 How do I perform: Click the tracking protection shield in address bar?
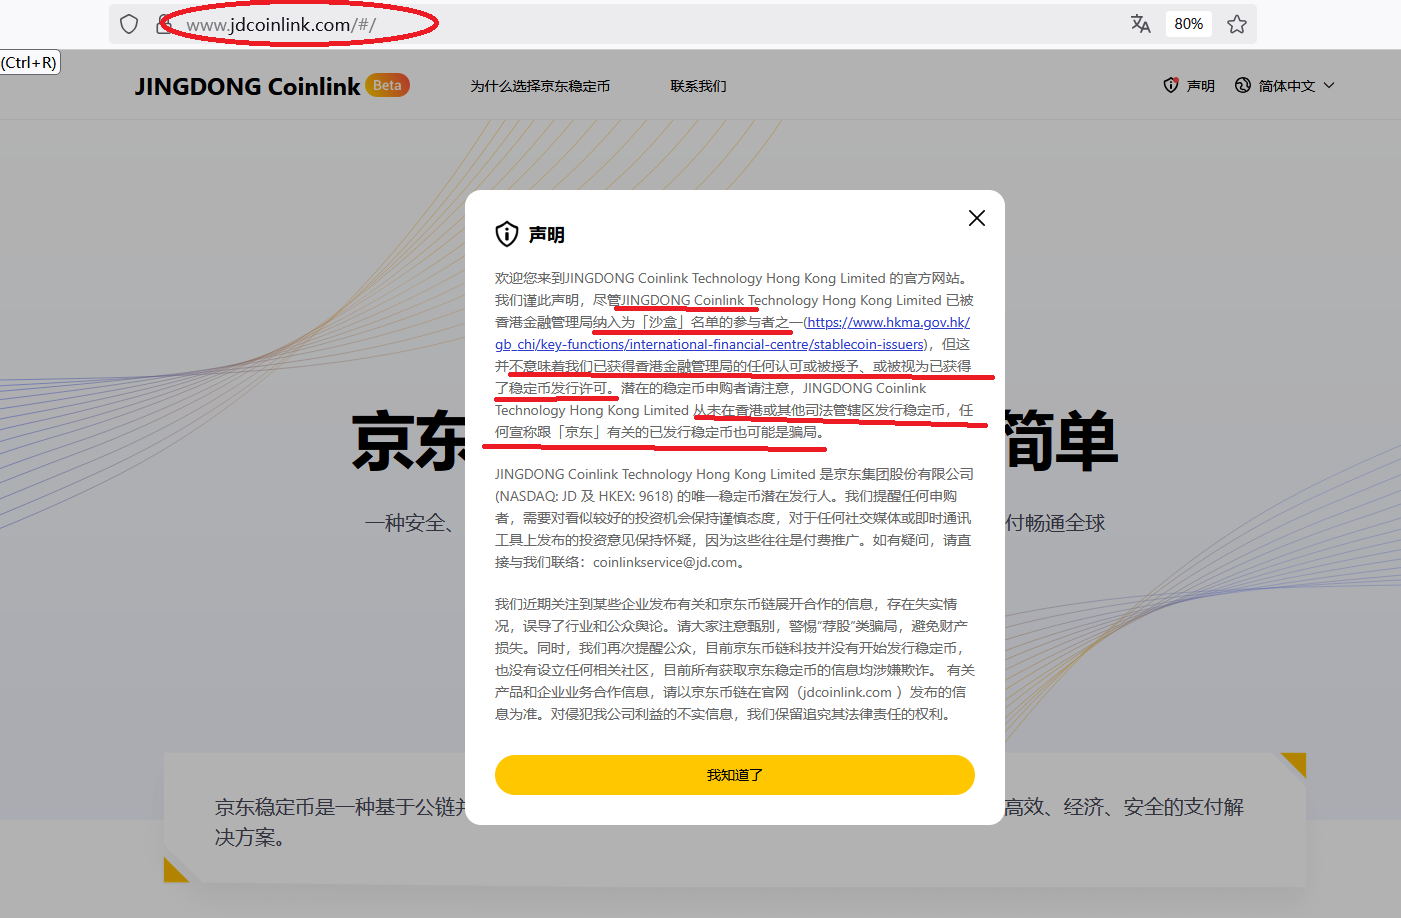(129, 24)
